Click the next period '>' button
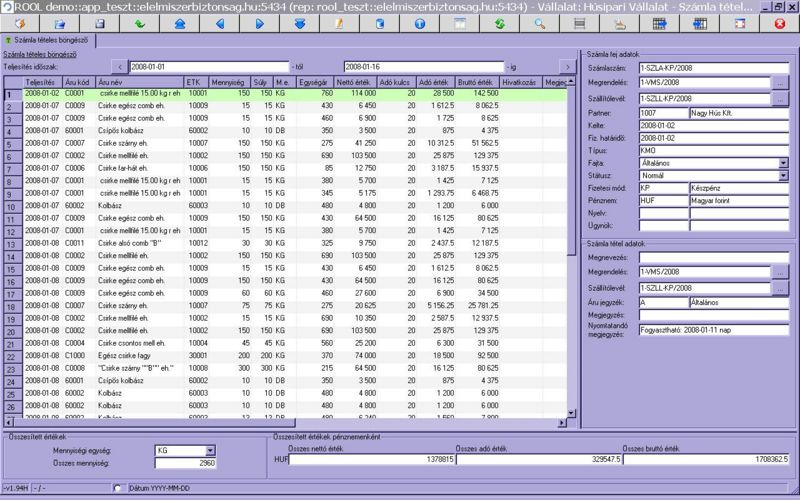 567,67
